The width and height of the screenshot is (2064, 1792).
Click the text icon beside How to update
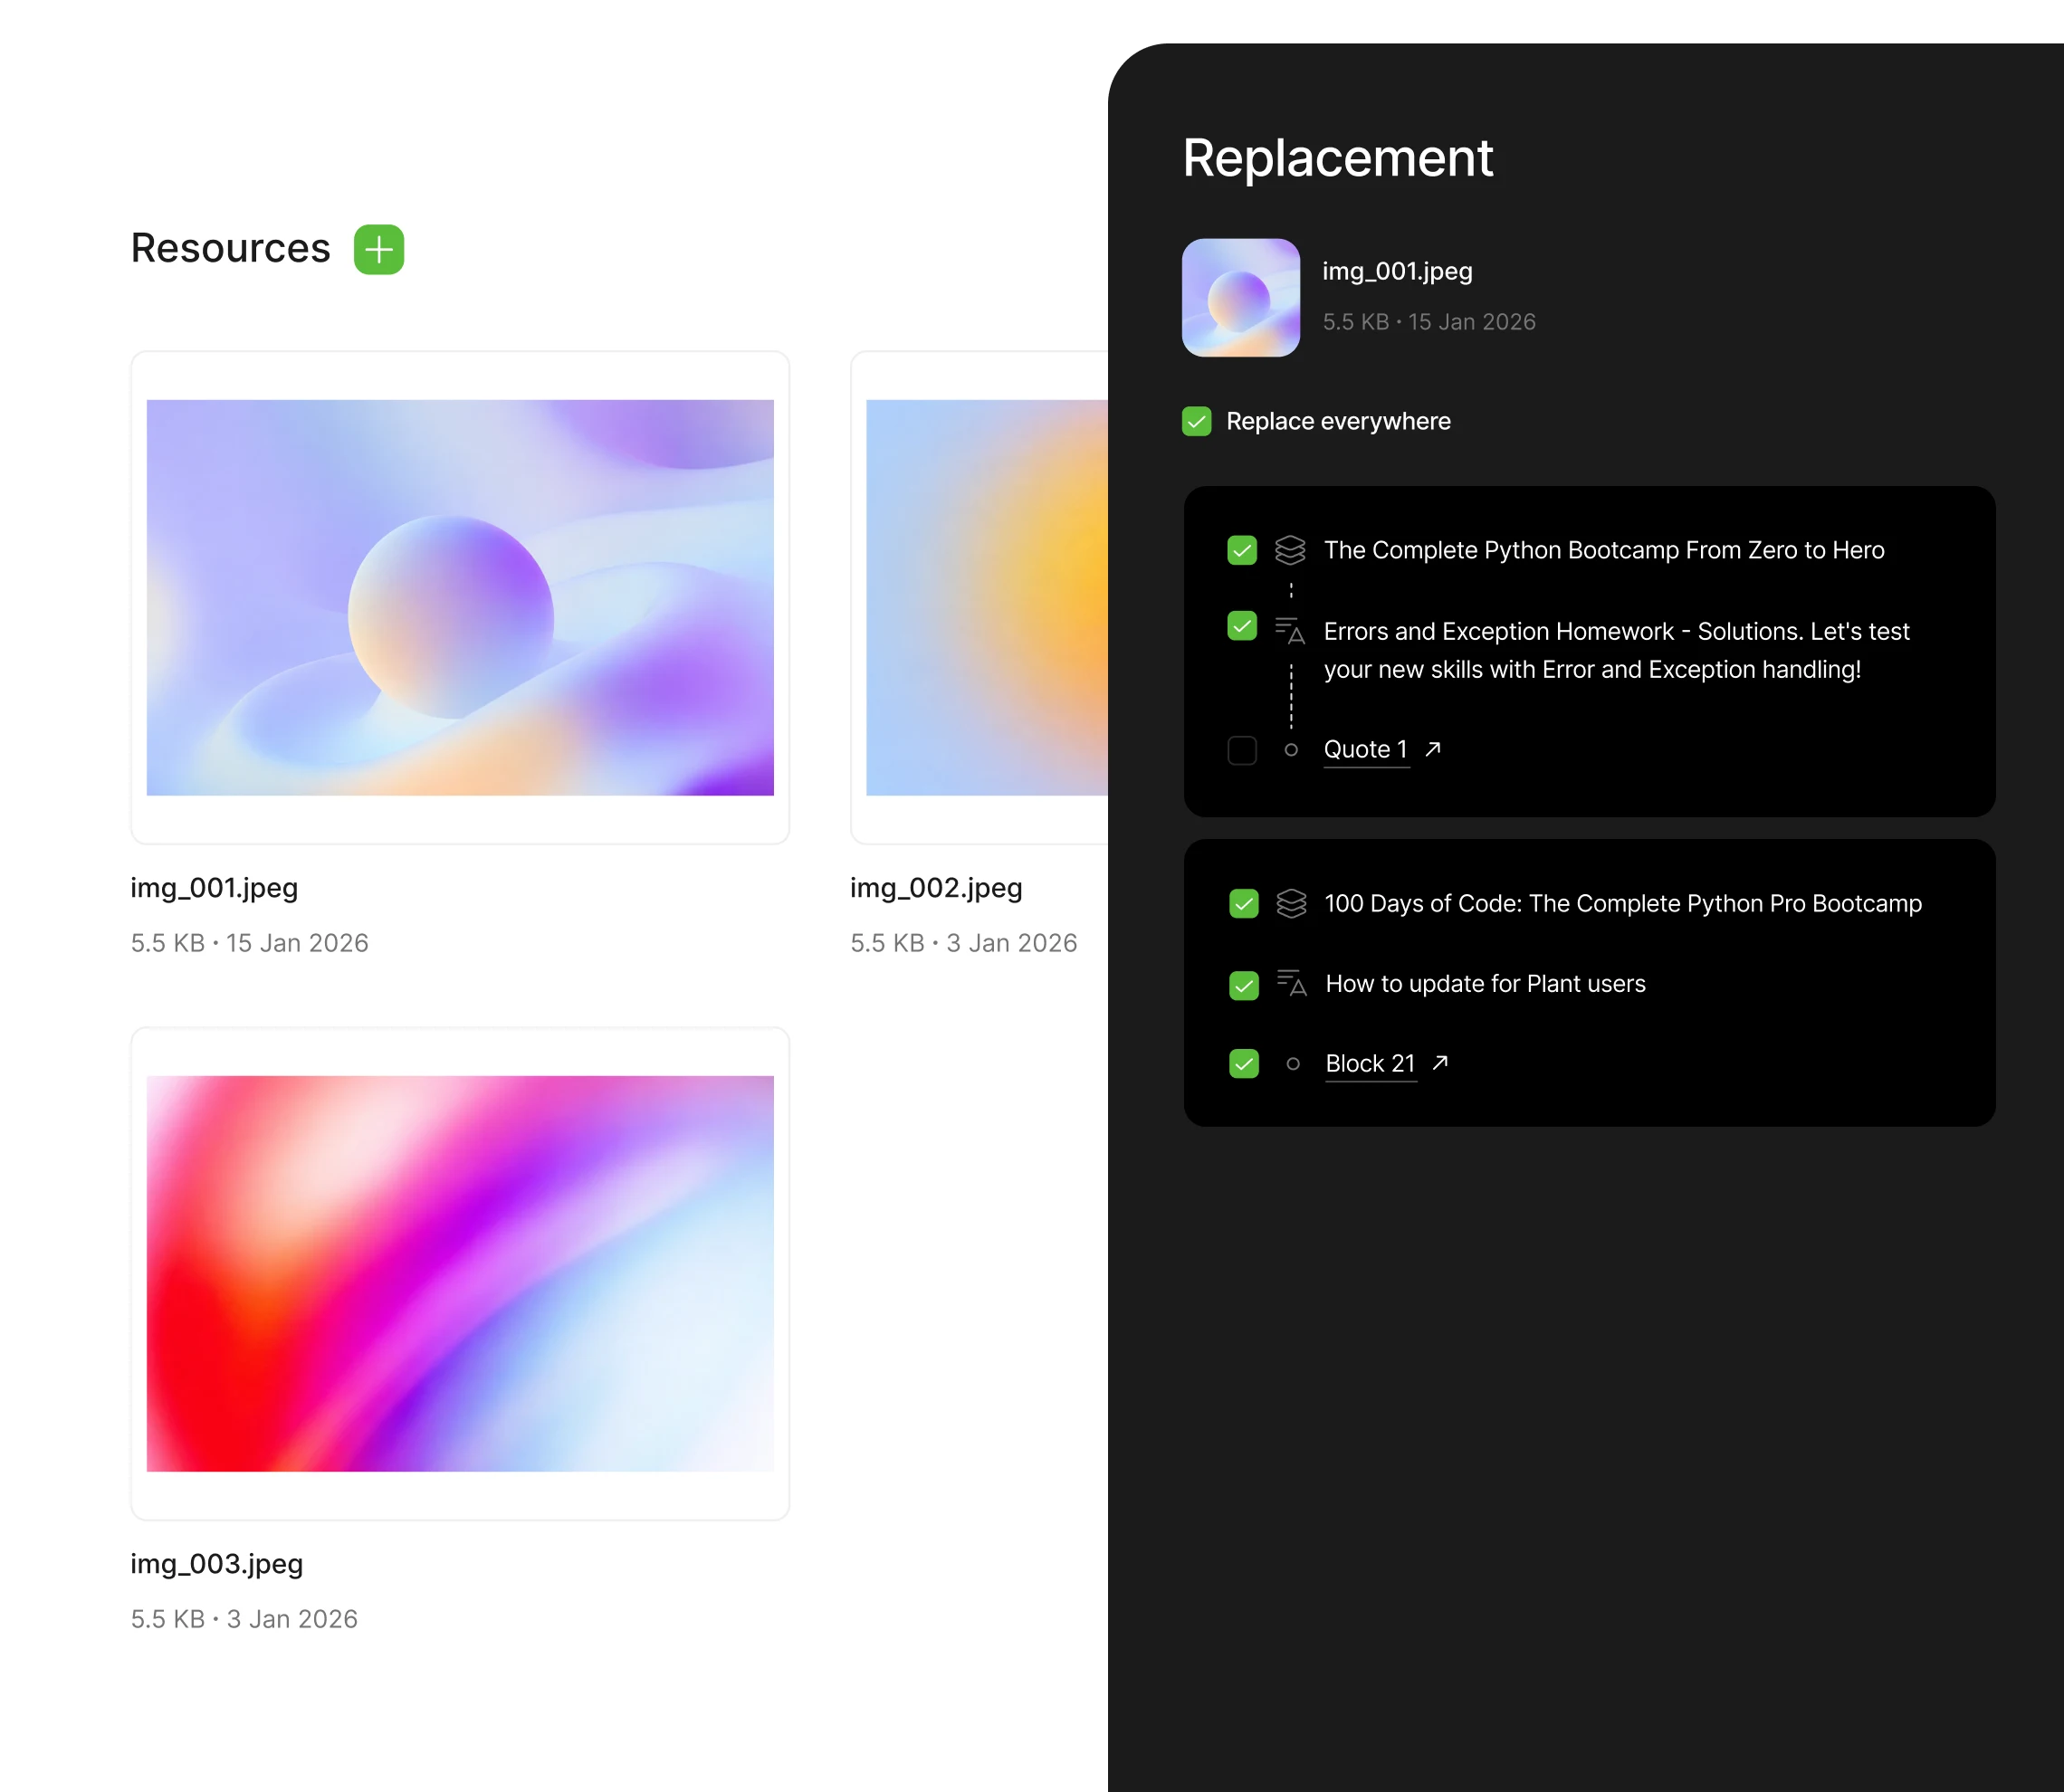1291,983
